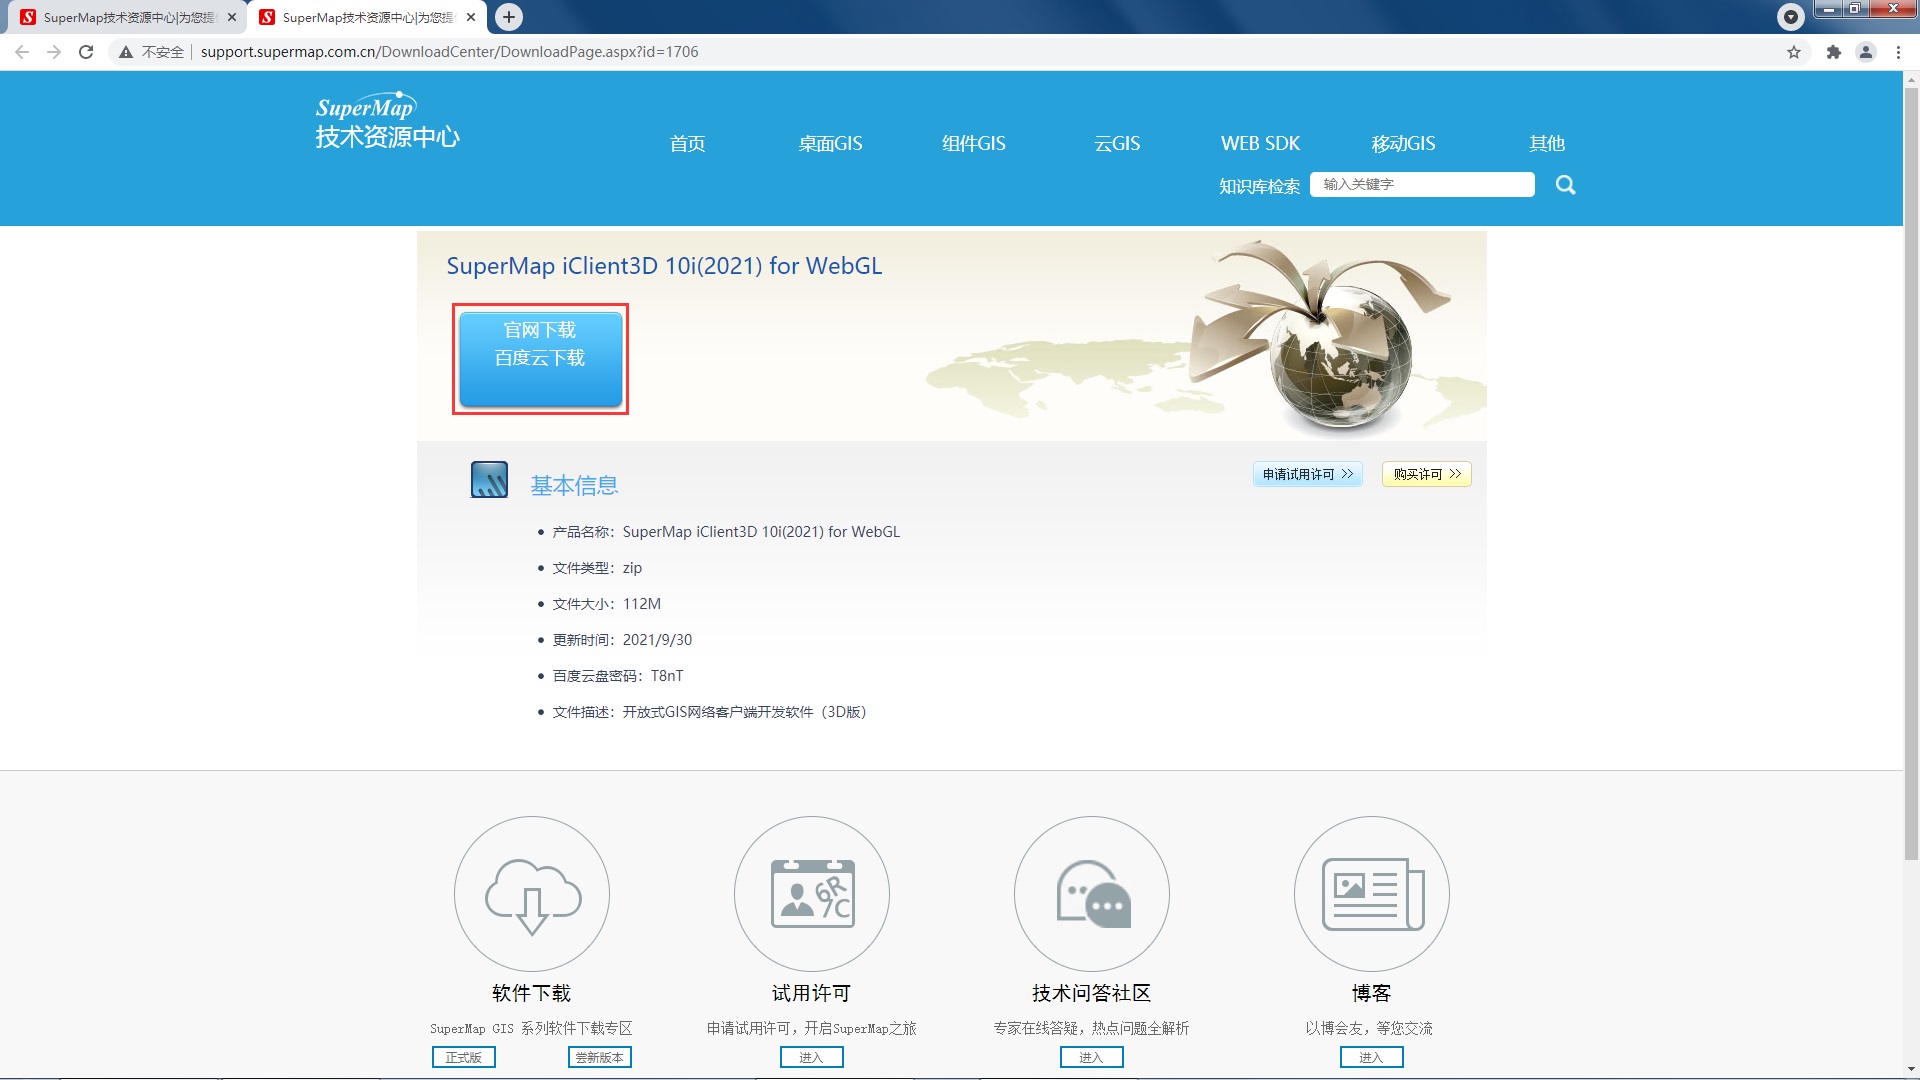Switch to the first SuperMap tab

pos(128,17)
